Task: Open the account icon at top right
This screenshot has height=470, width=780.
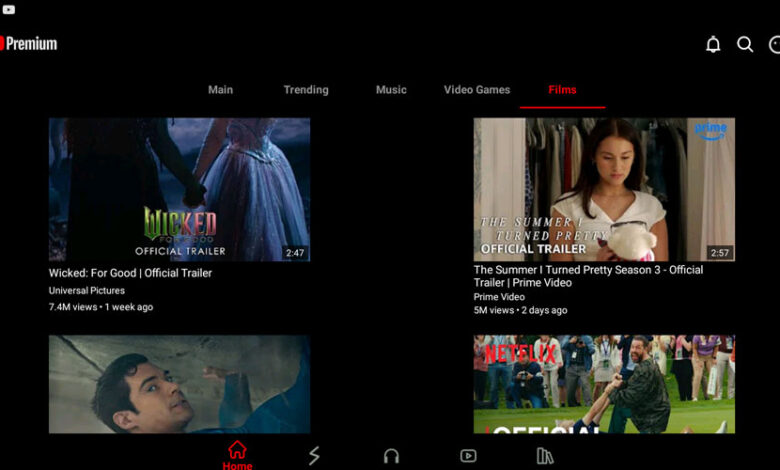Action: point(774,44)
